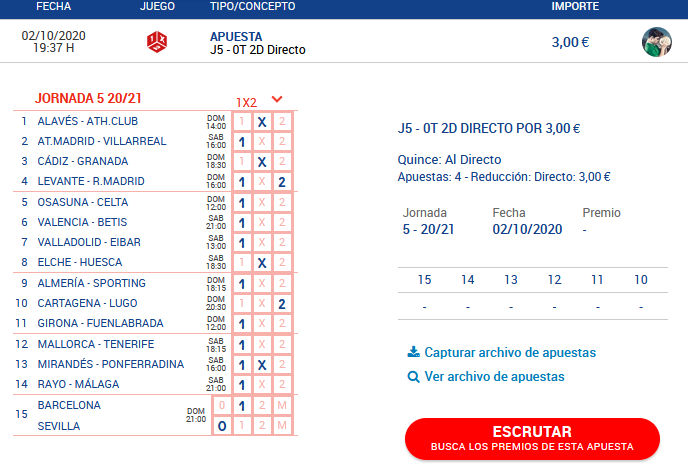Select the BARCELONA team name

coord(69,405)
